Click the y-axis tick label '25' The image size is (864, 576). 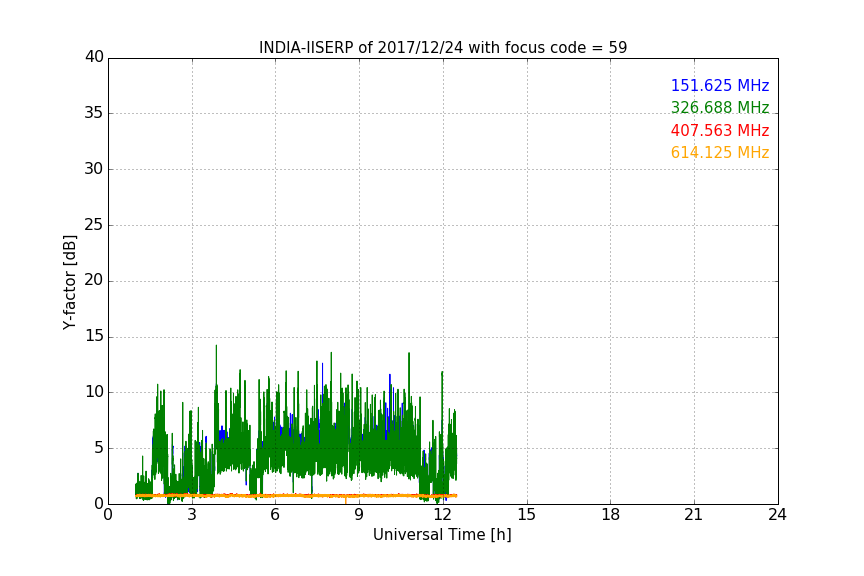pos(94,225)
